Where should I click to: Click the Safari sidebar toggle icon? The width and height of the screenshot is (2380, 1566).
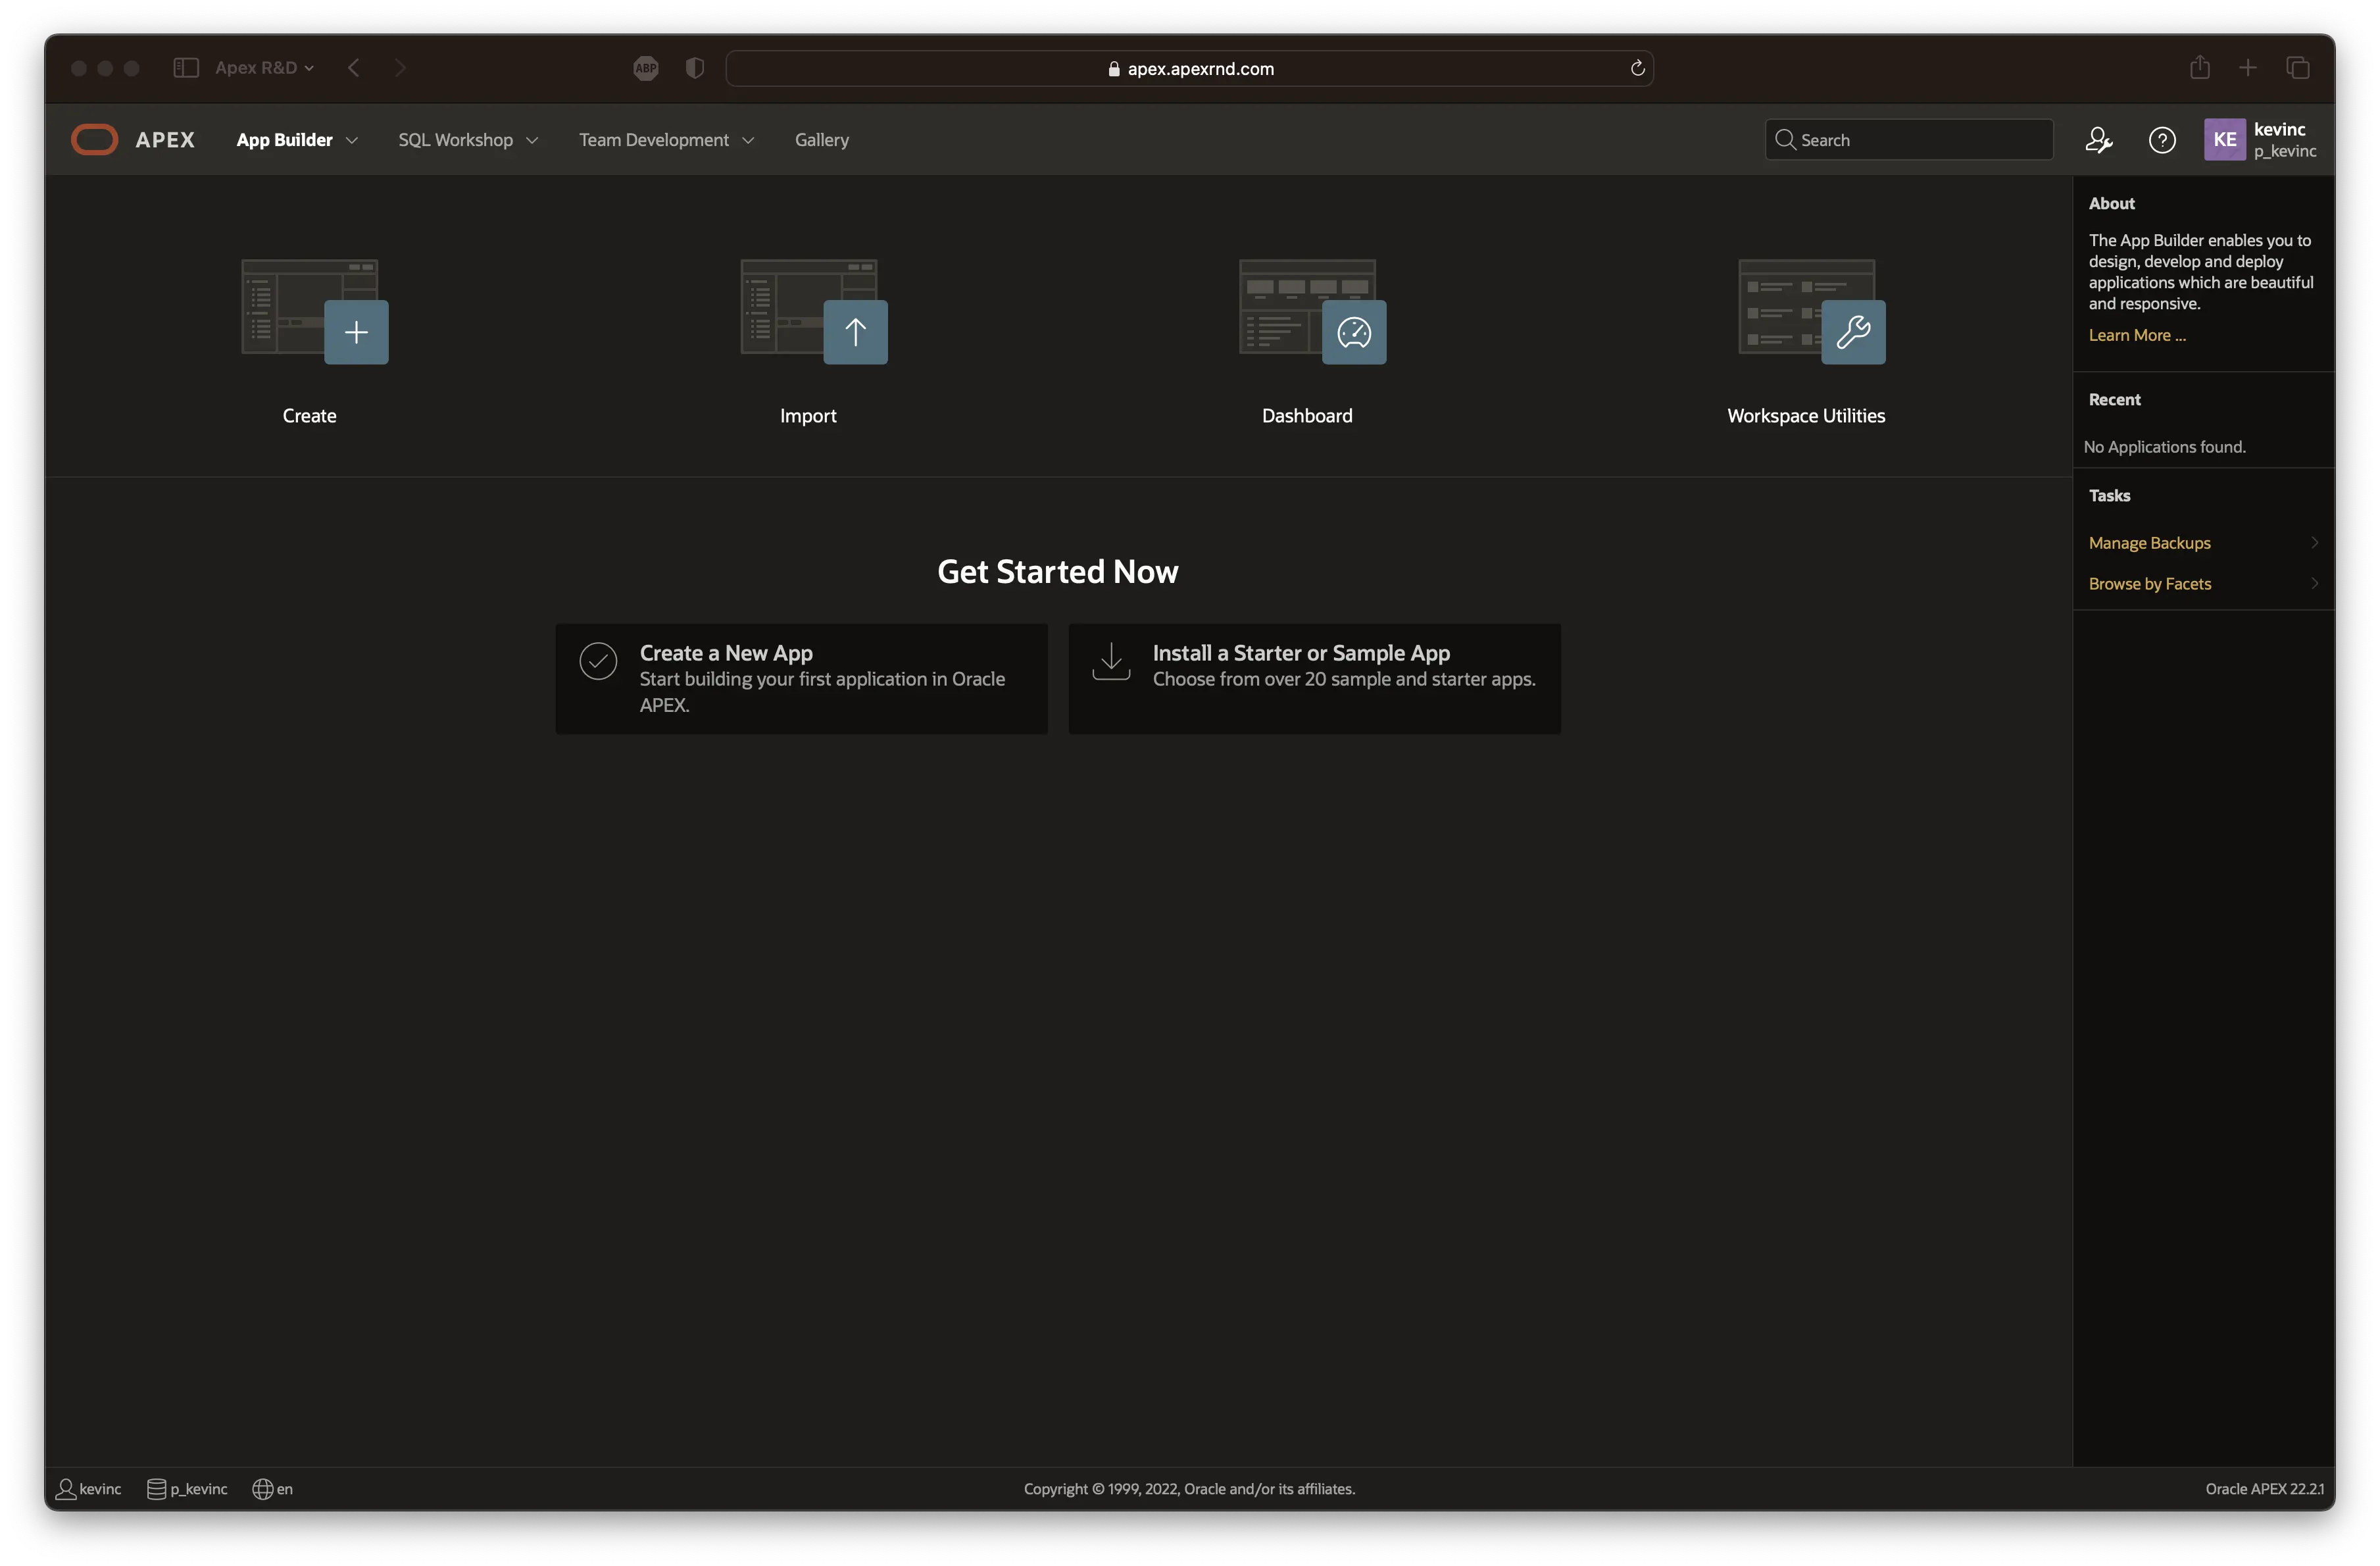click(186, 67)
